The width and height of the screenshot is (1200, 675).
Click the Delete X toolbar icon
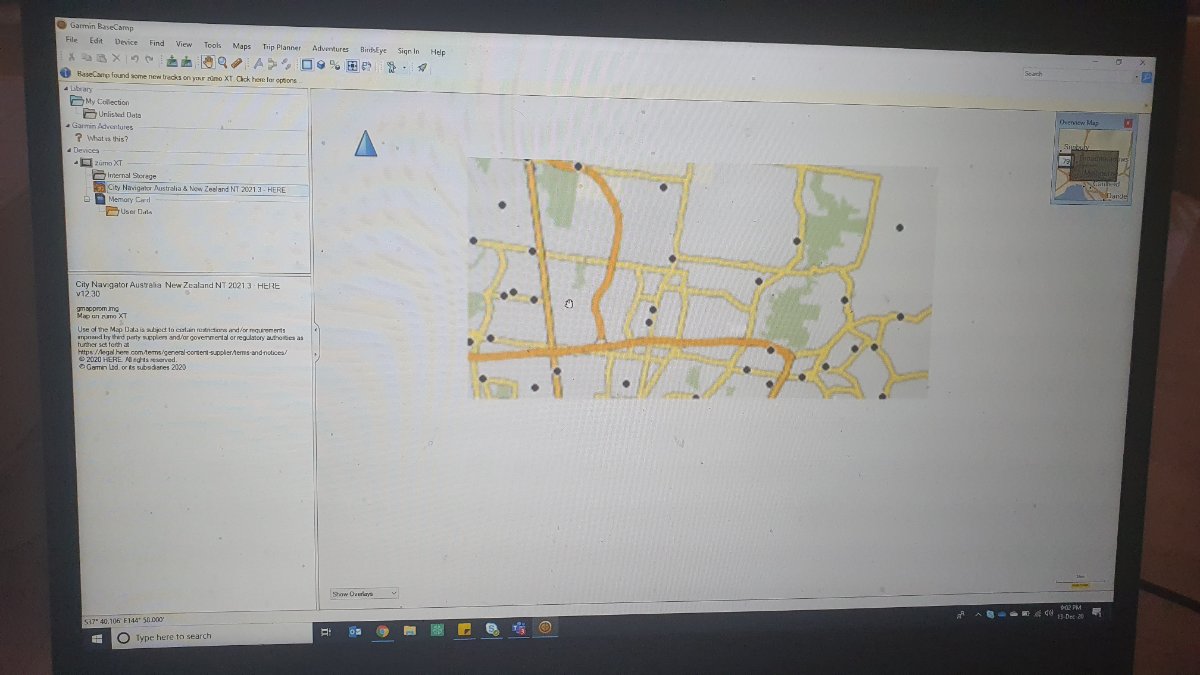[x=115, y=59]
